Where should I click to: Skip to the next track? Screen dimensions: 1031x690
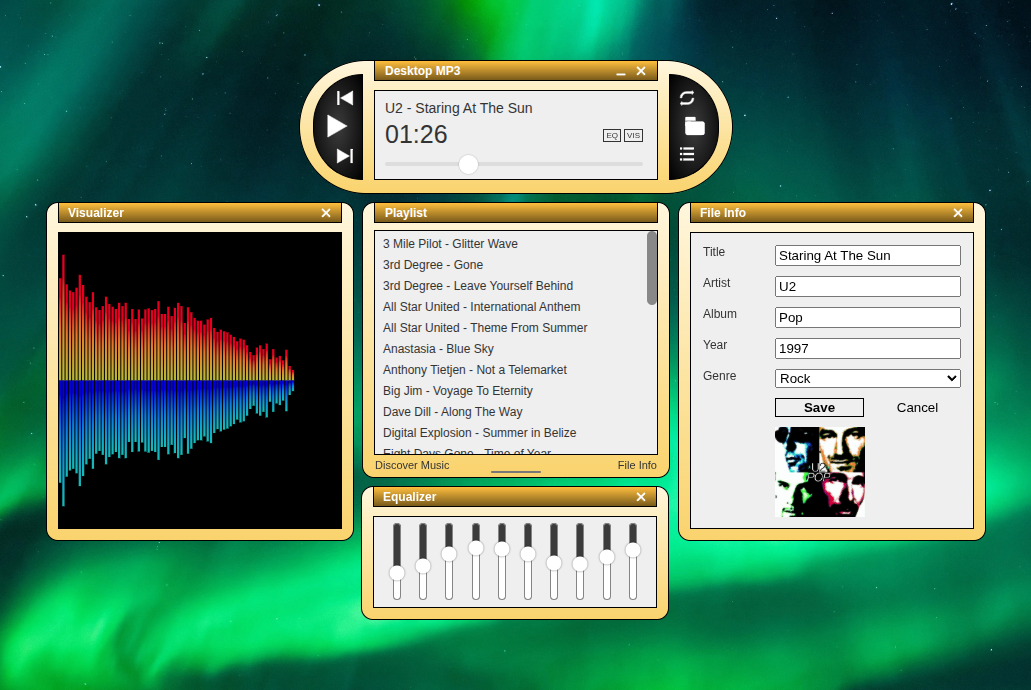point(344,156)
